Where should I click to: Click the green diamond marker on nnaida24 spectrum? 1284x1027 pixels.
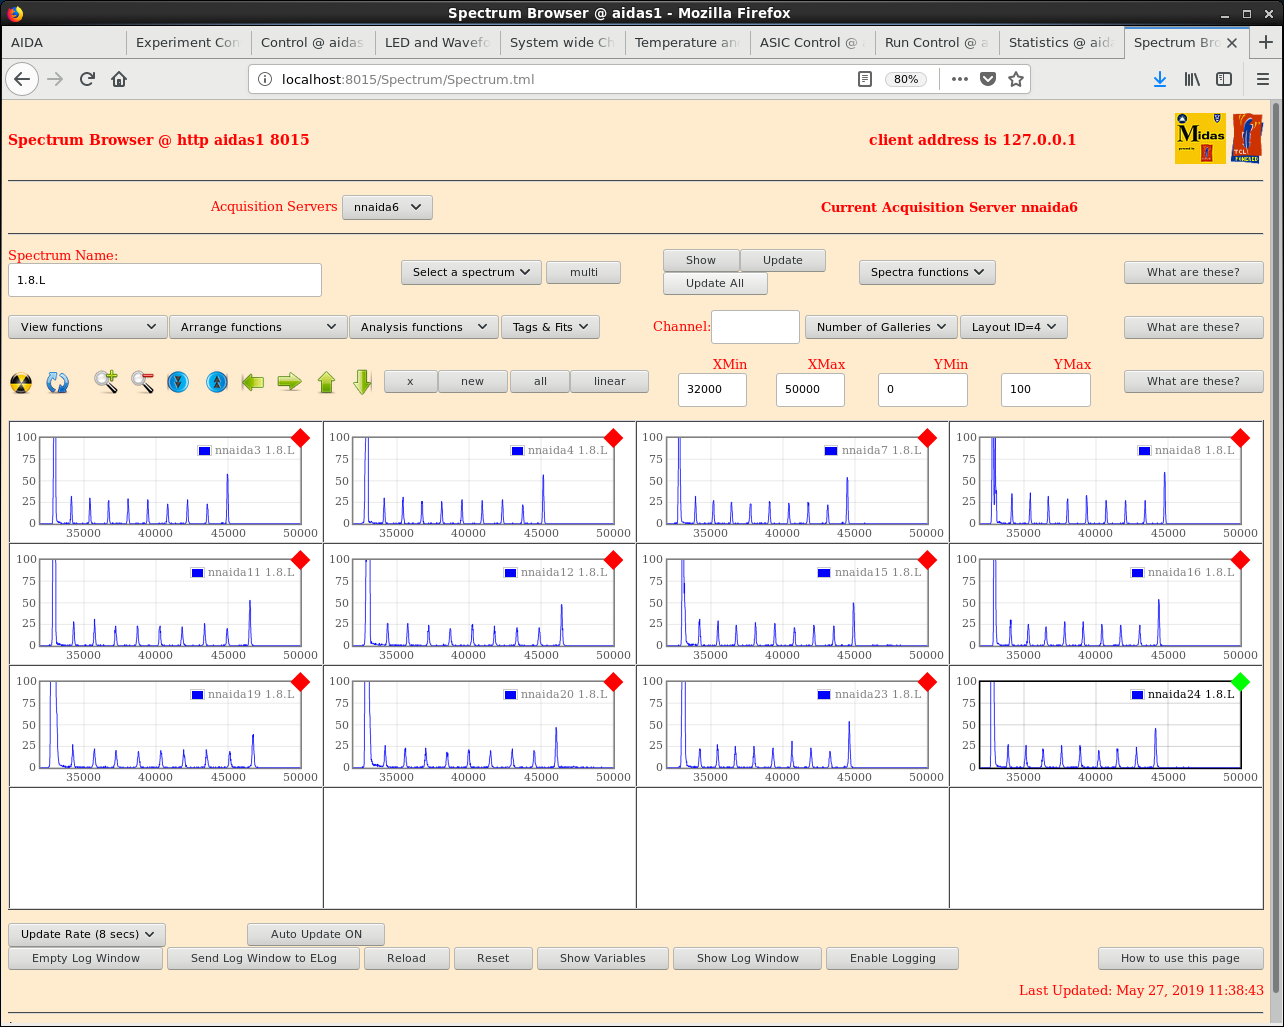pos(1241,682)
